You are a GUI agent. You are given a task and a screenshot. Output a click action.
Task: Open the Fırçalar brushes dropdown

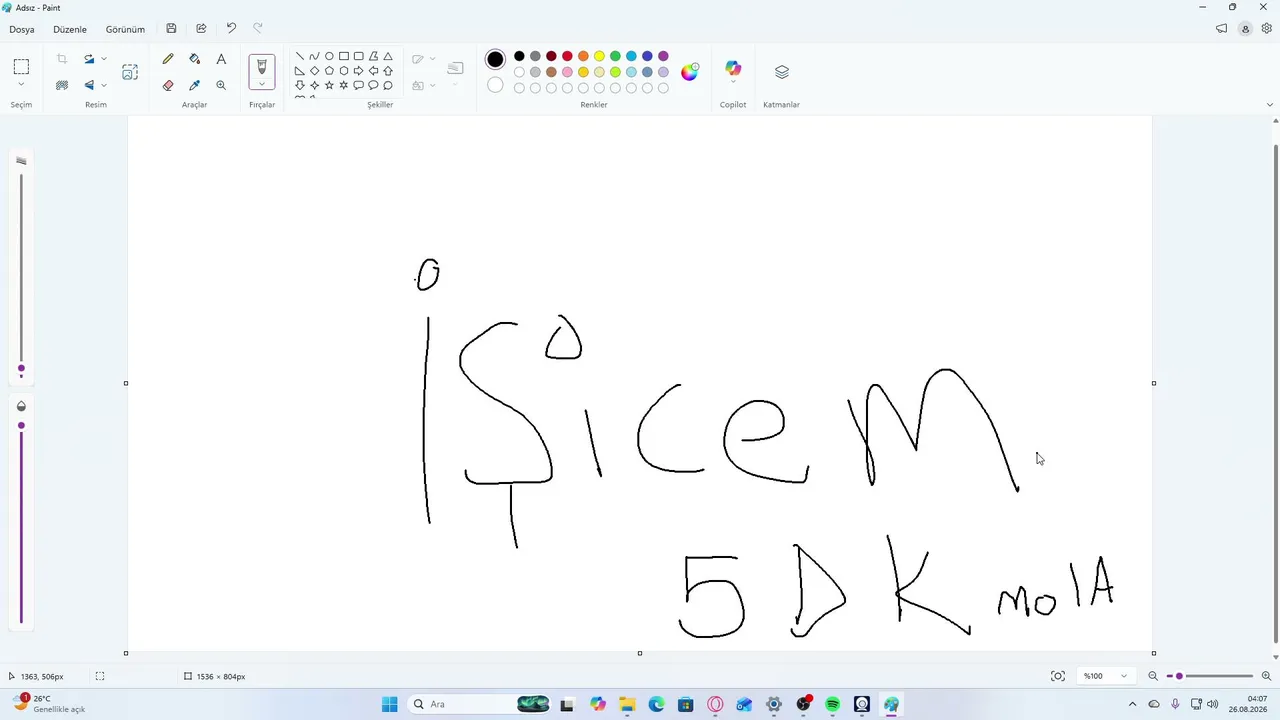262,86
